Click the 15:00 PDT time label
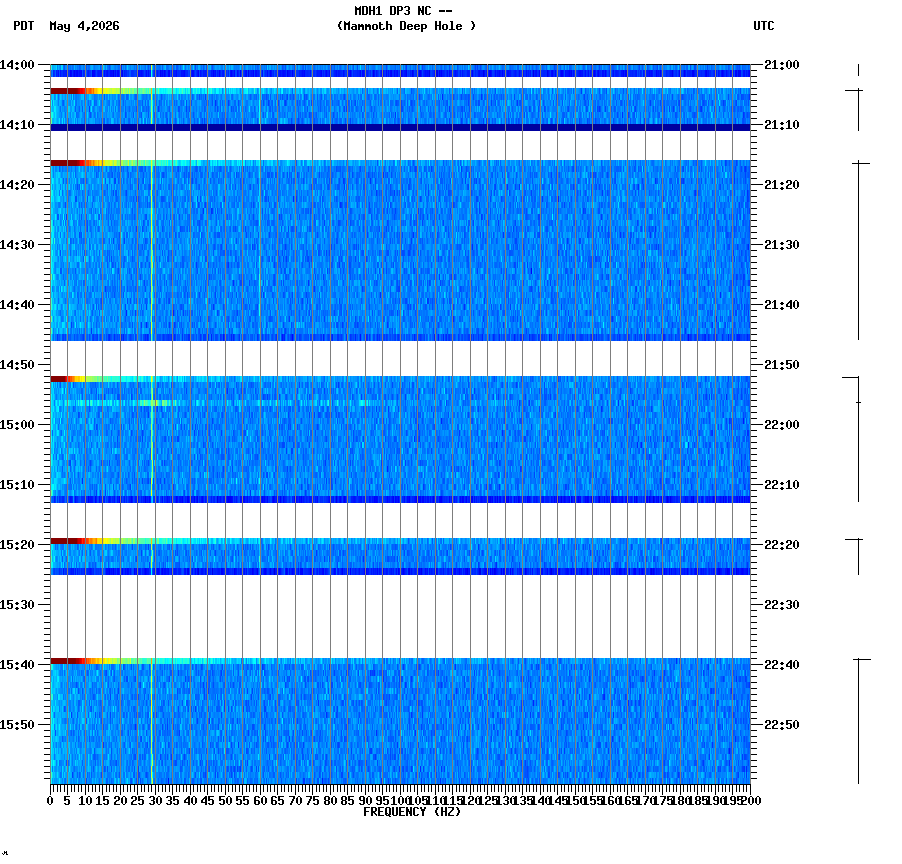902x864 pixels. click(17, 425)
